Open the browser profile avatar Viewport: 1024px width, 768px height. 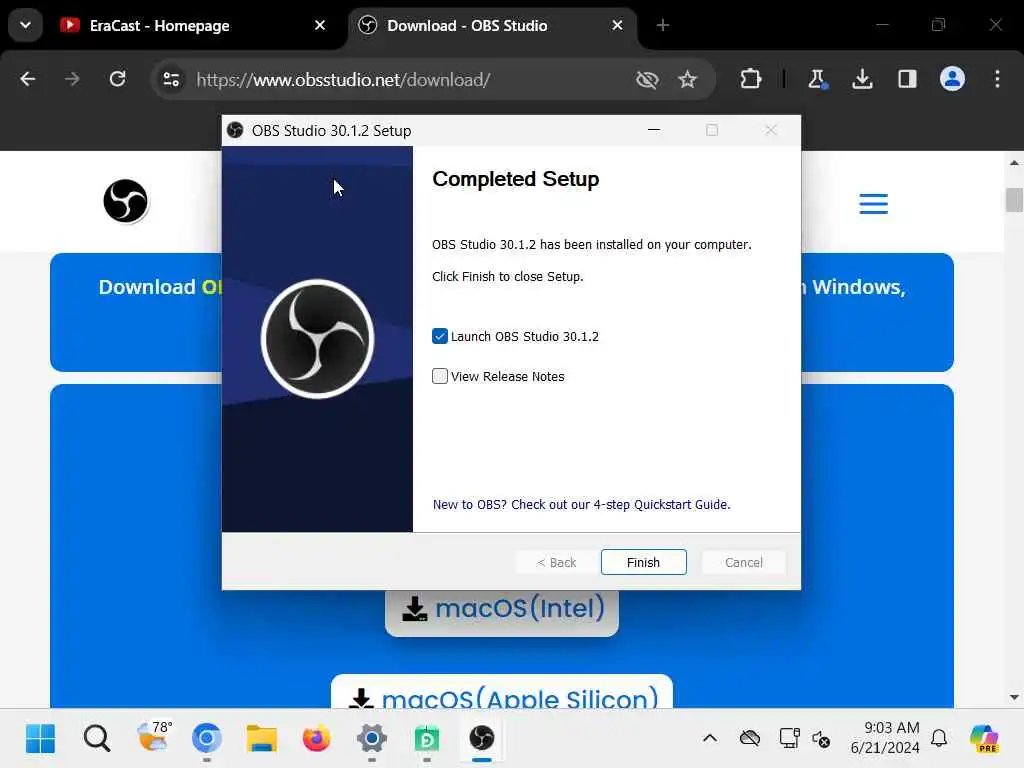point(952,79)
